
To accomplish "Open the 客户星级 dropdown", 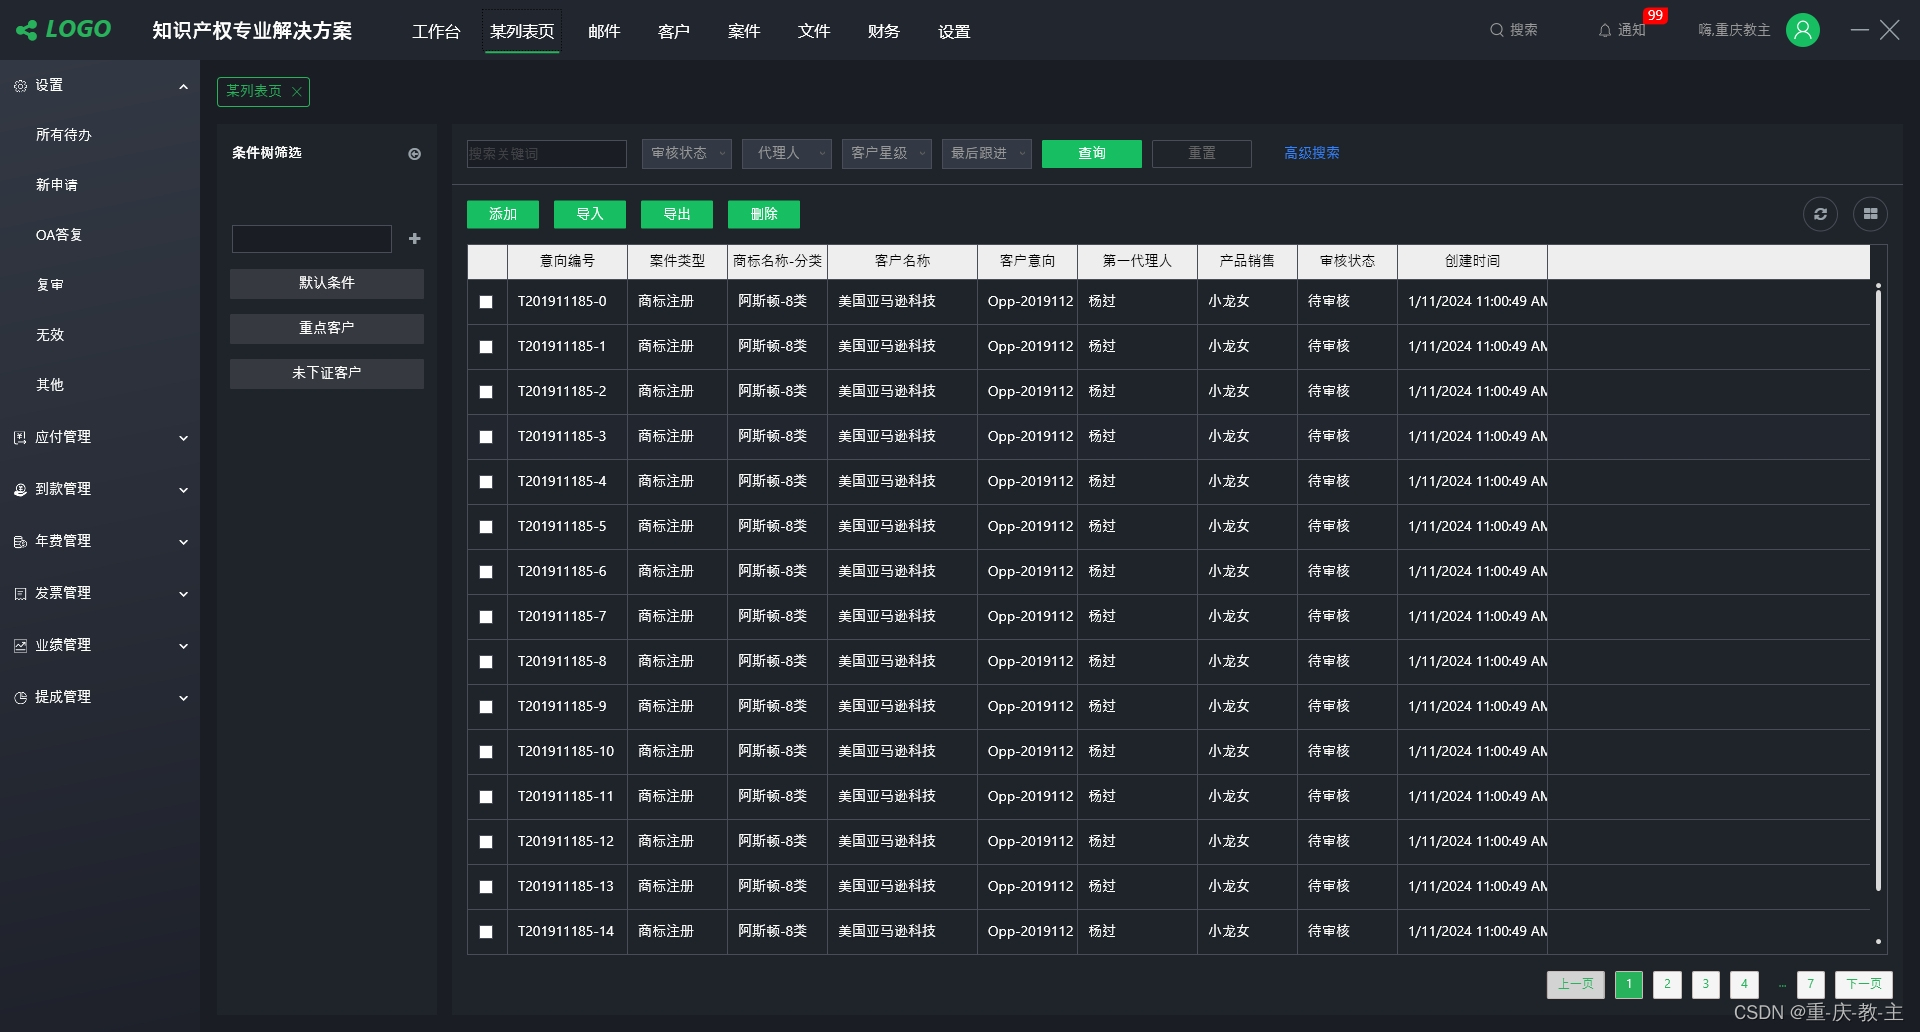I will 887,154.
